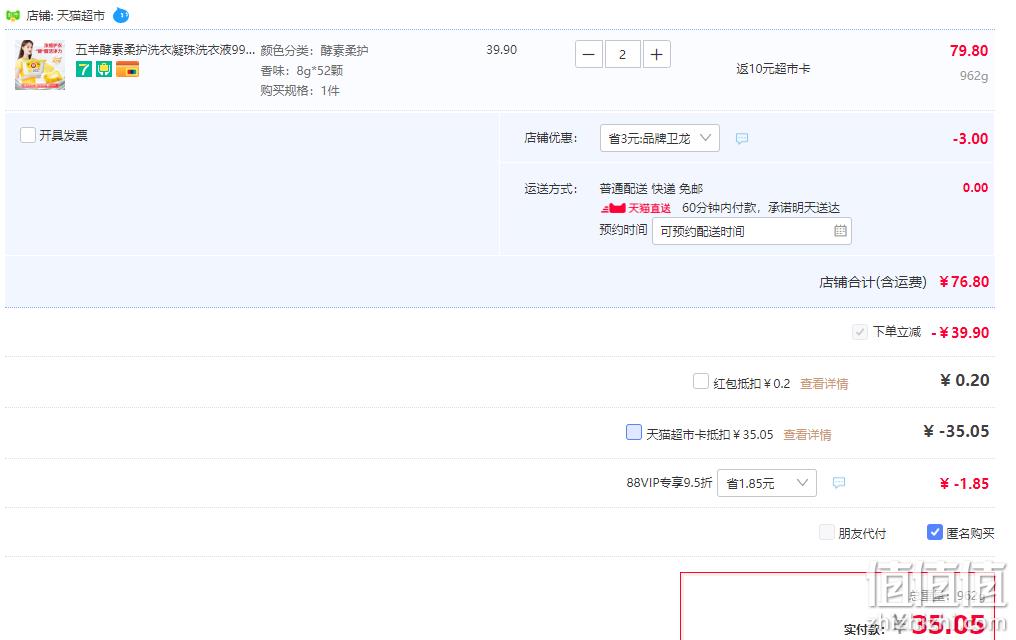Click the blue badge beside 天猫超市
Viewport: 1016px width, 640px height.
(121, 15)
